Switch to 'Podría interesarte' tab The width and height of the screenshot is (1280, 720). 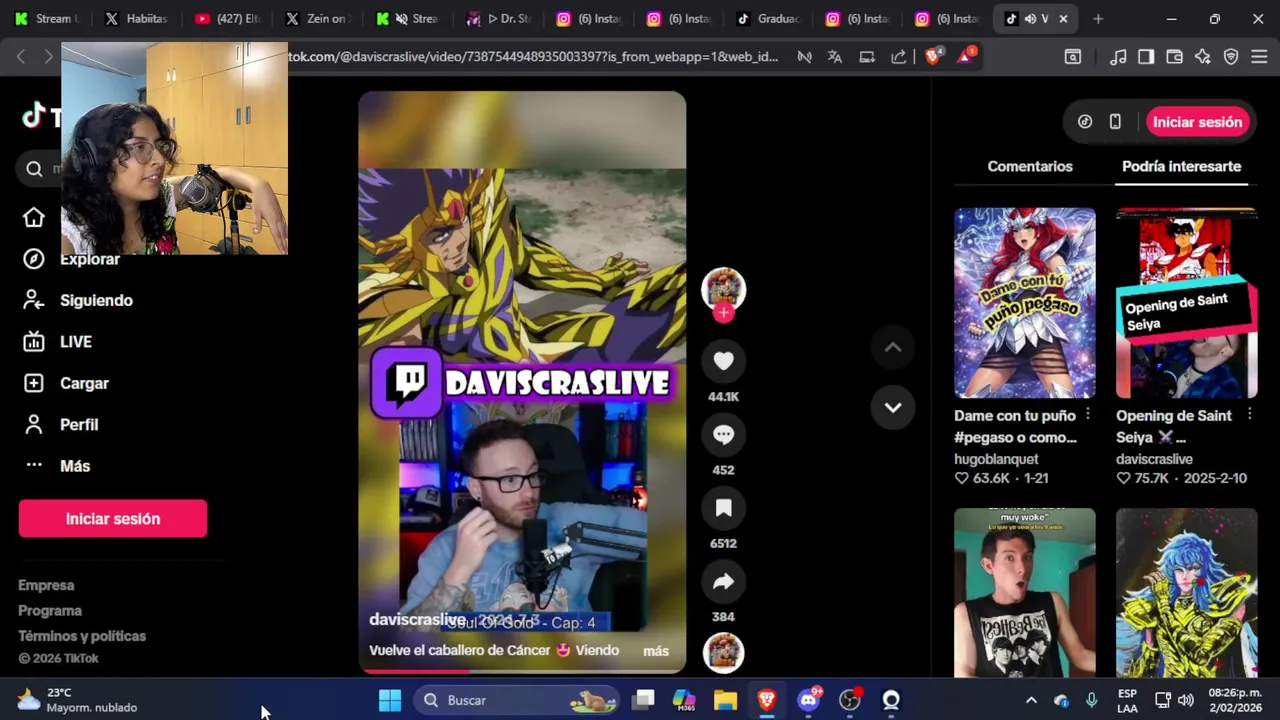click(1181, 166)
